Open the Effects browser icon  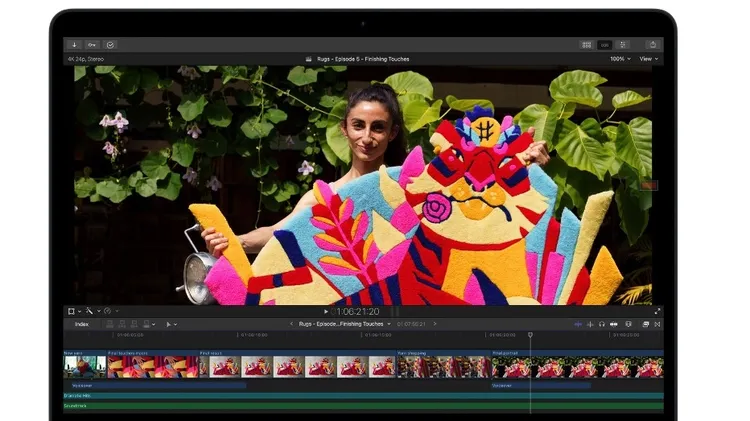tap(646, 324)
